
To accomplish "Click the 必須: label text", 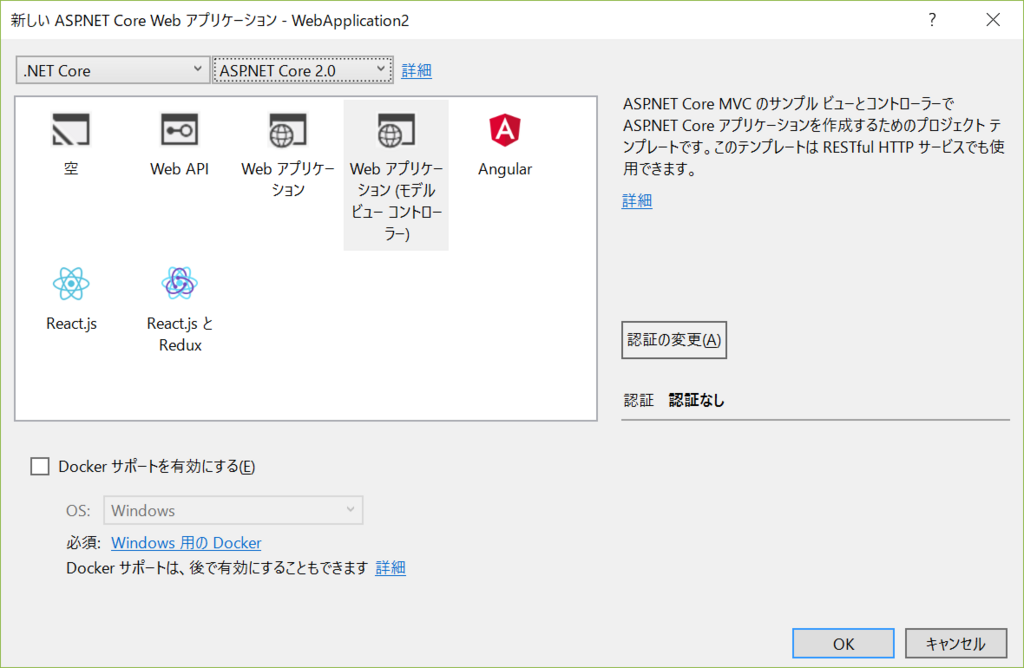I will click(x=83, y=543).
